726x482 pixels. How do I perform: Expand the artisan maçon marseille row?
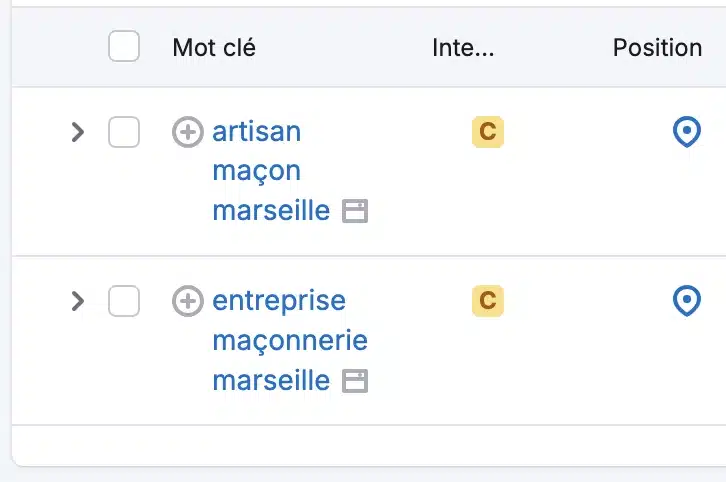[78, 132]
